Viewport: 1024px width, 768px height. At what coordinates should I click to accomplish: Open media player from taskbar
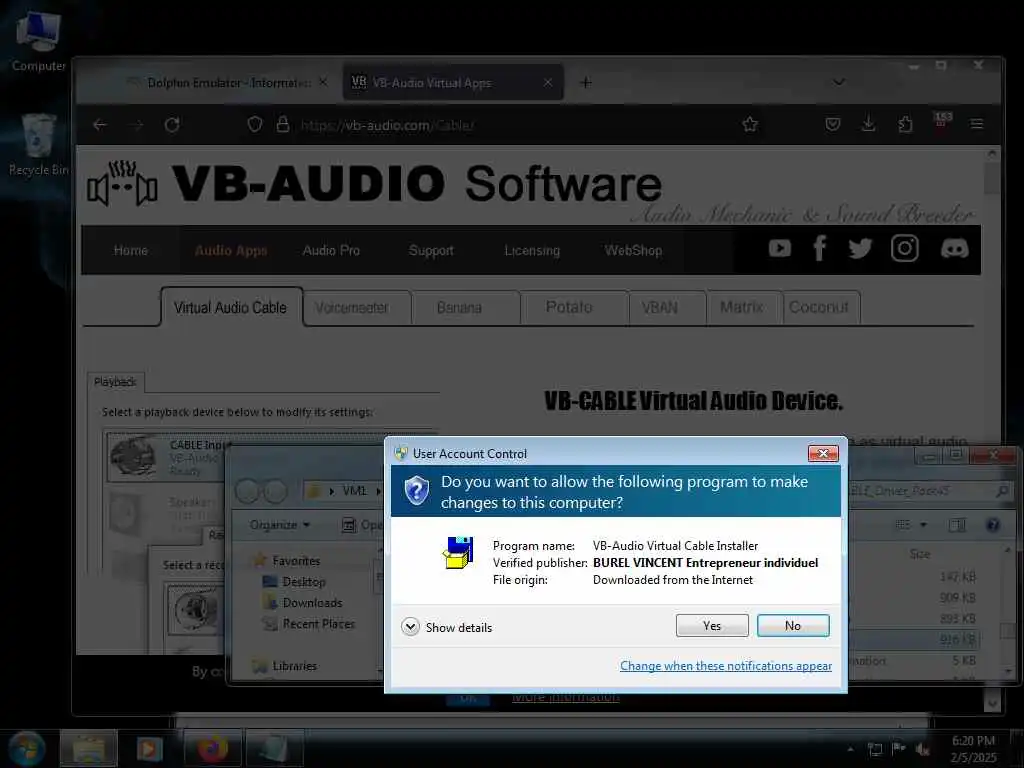150,749
